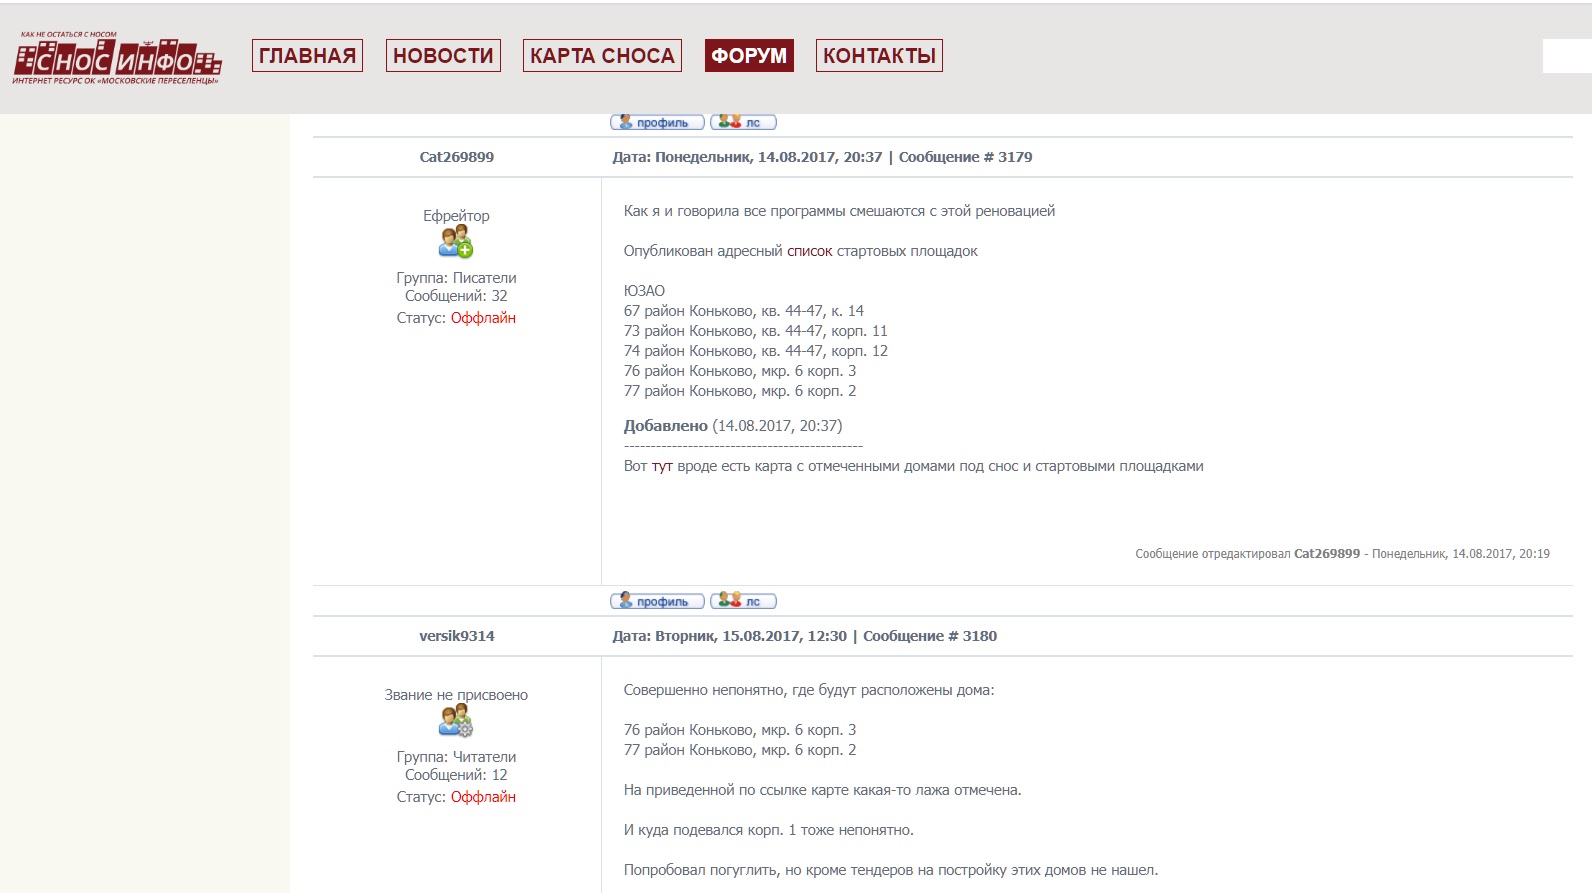Follow the тут link to the map
1592x893 pixels.
662,466
